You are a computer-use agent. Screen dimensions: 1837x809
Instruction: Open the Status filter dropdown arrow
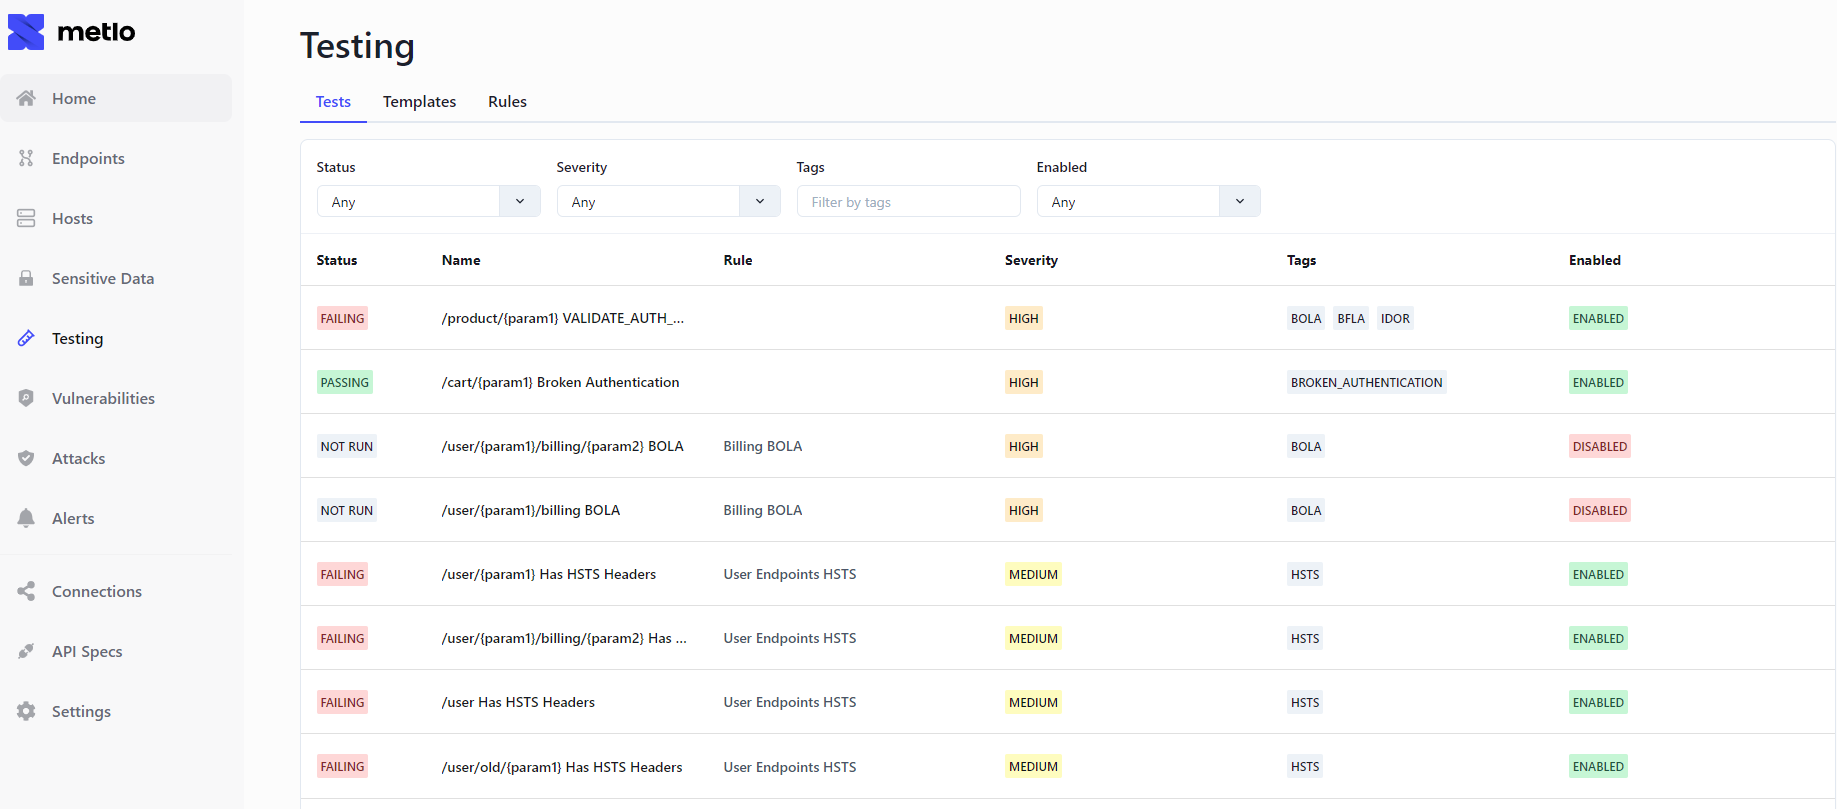pos(520,201)
